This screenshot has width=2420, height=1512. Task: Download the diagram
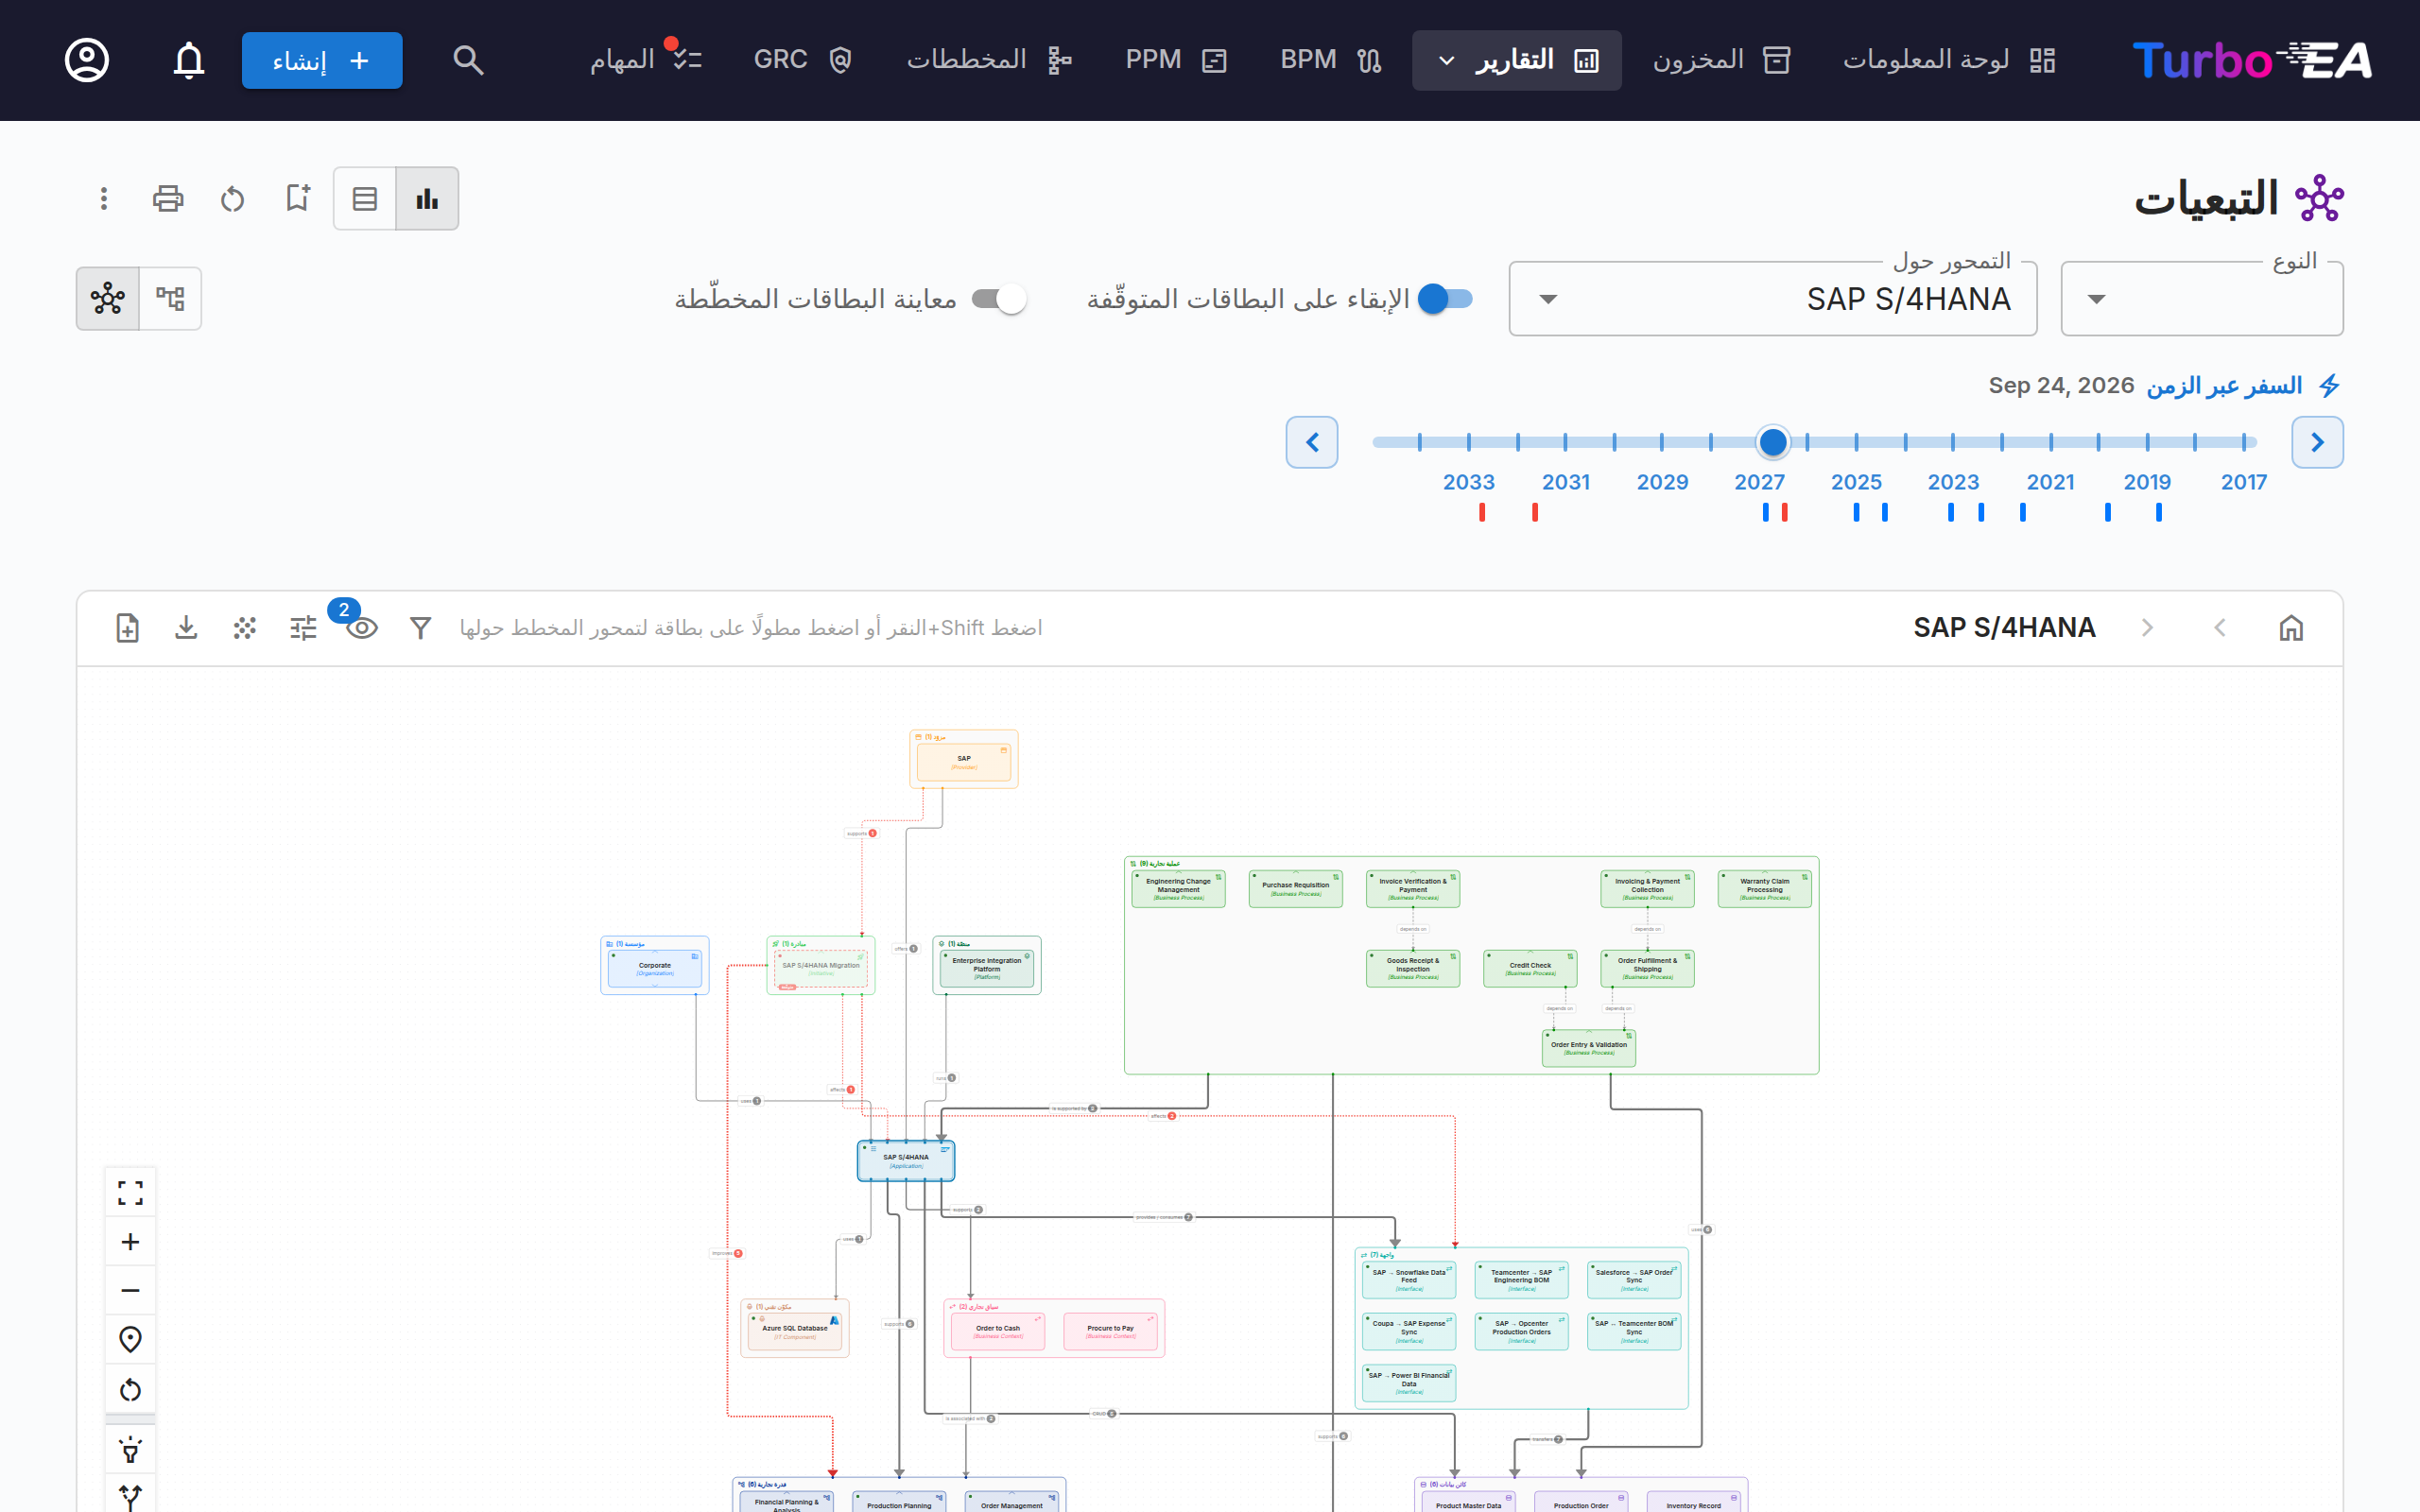point(186,628)
